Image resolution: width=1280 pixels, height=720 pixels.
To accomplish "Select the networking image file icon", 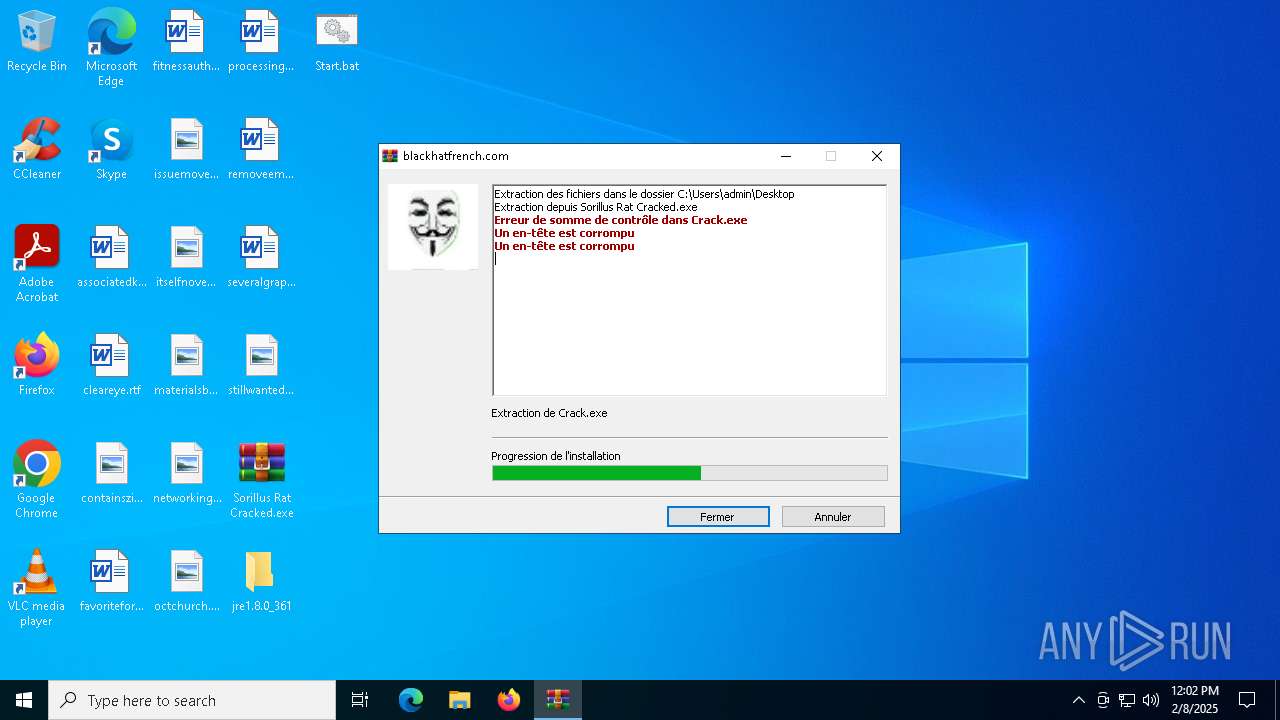I will click(186, 474).
